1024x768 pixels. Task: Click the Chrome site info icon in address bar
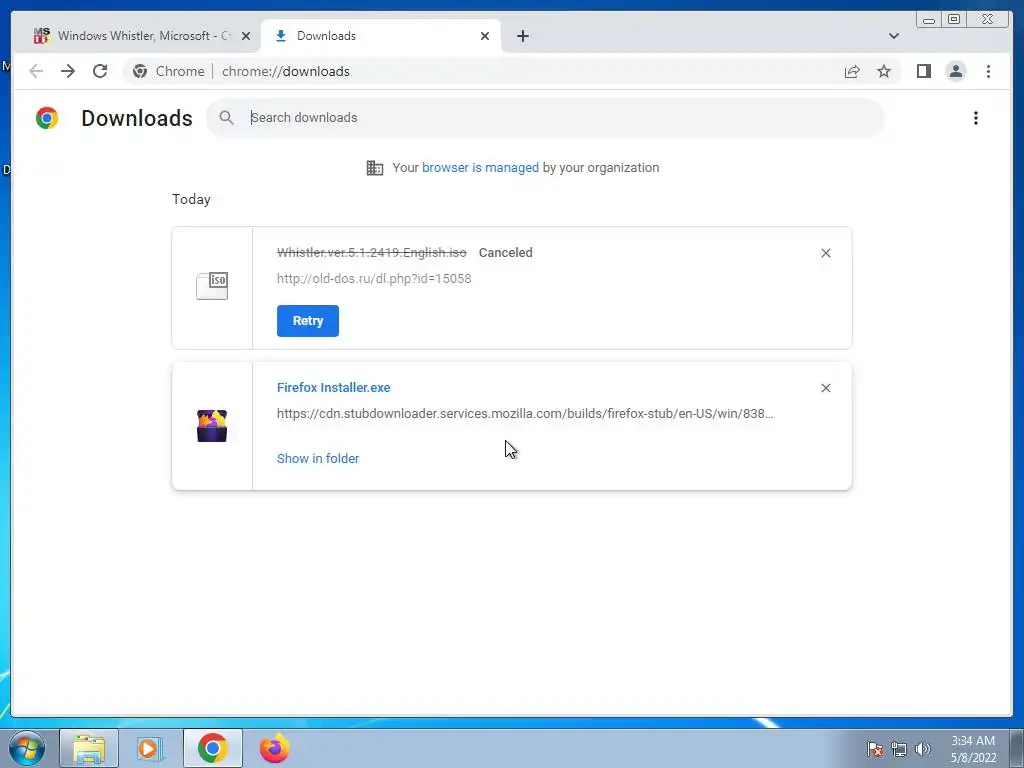[140, 71]
